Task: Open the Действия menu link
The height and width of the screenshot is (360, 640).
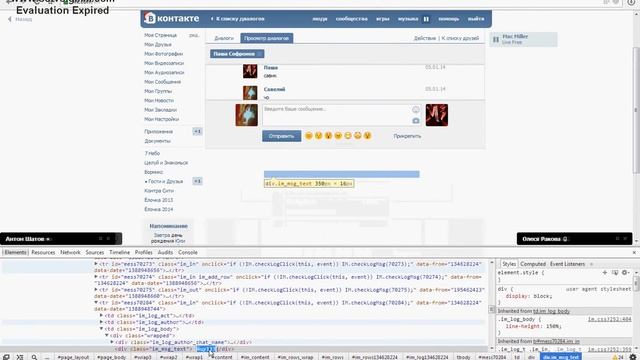Action: (x=425, y=38)
